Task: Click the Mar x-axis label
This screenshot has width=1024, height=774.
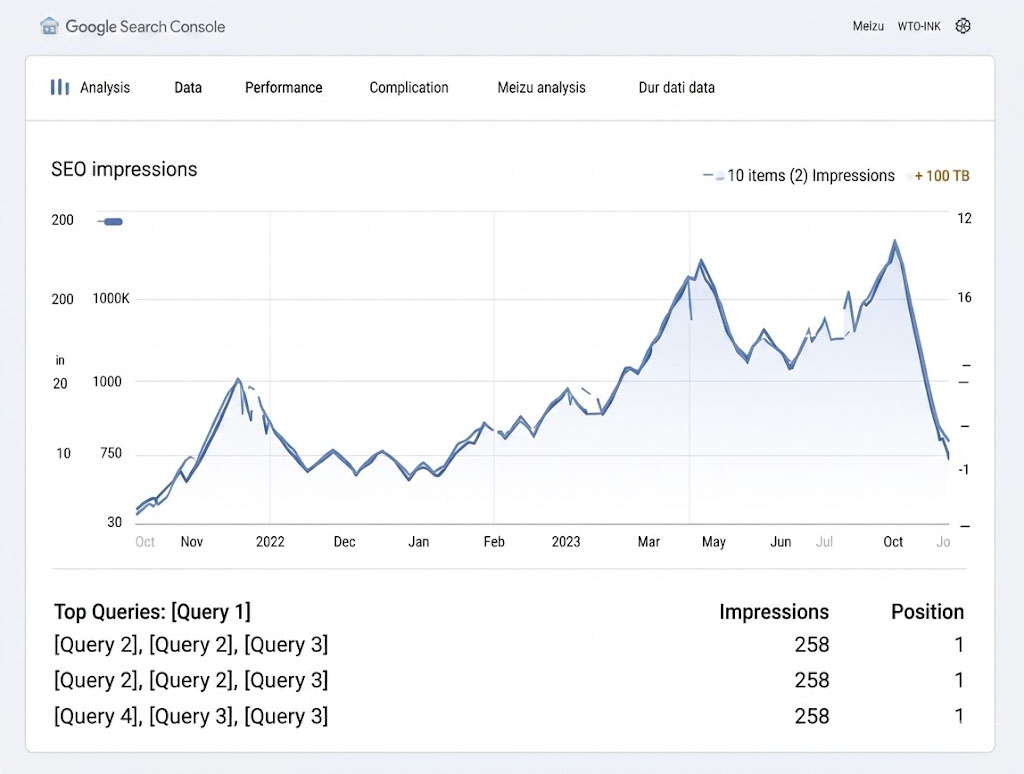Action: pos(648,541)
